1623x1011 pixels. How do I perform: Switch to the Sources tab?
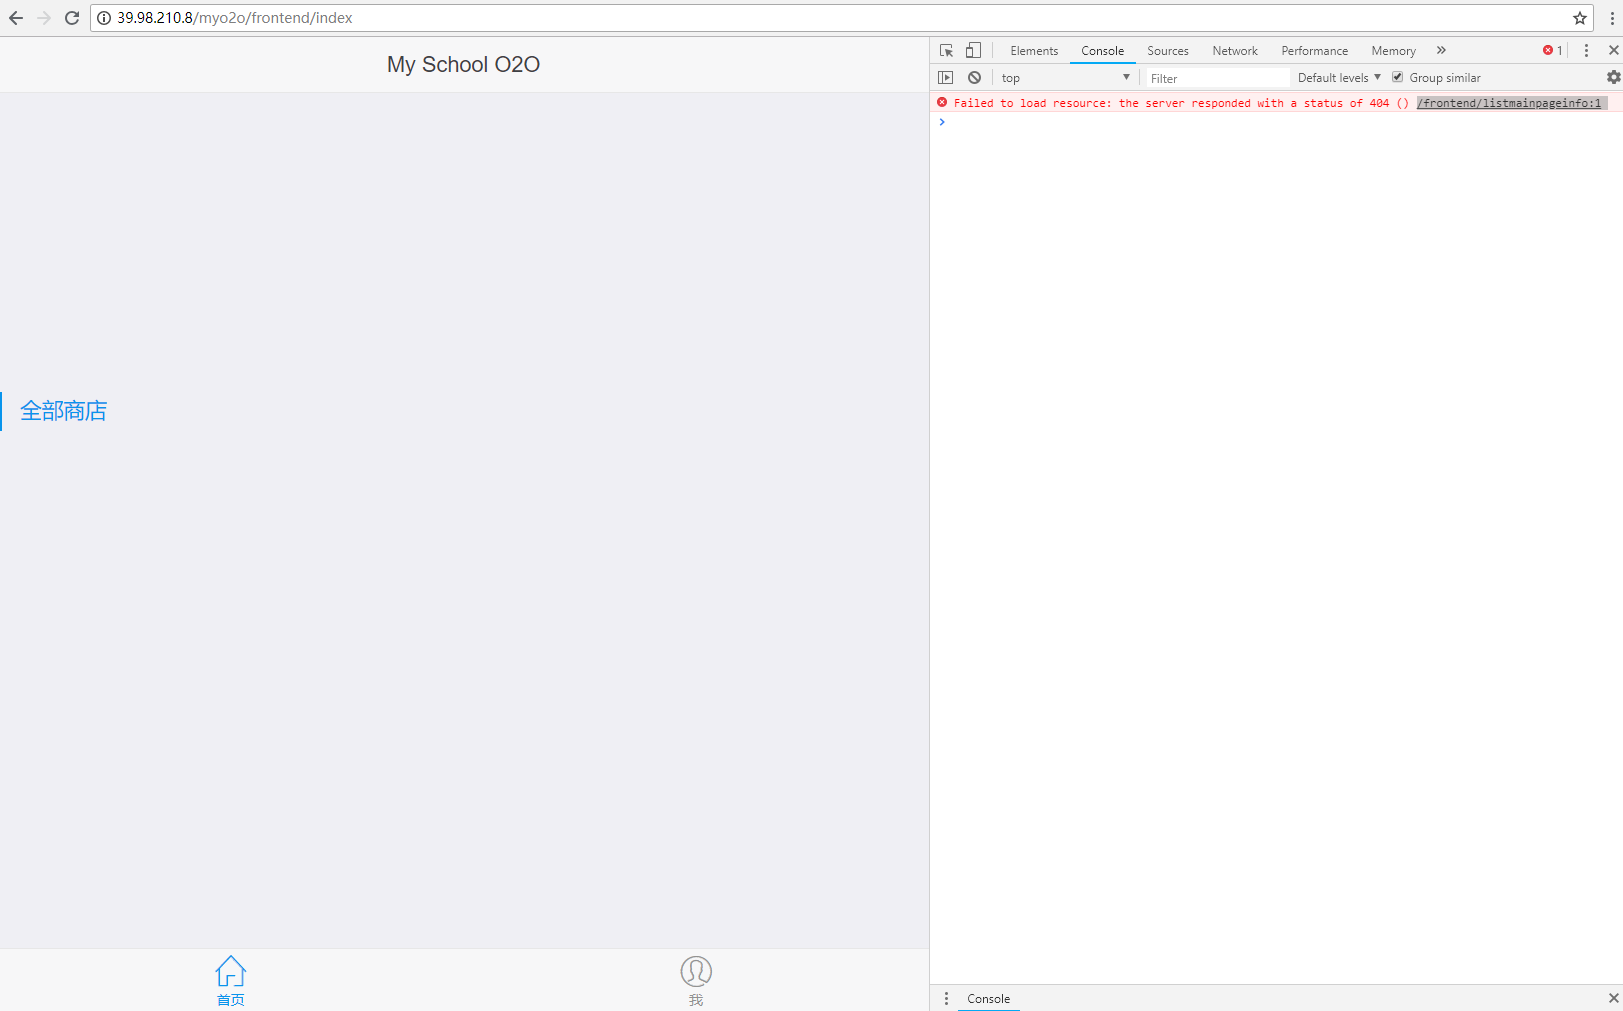pos(1168,51)
